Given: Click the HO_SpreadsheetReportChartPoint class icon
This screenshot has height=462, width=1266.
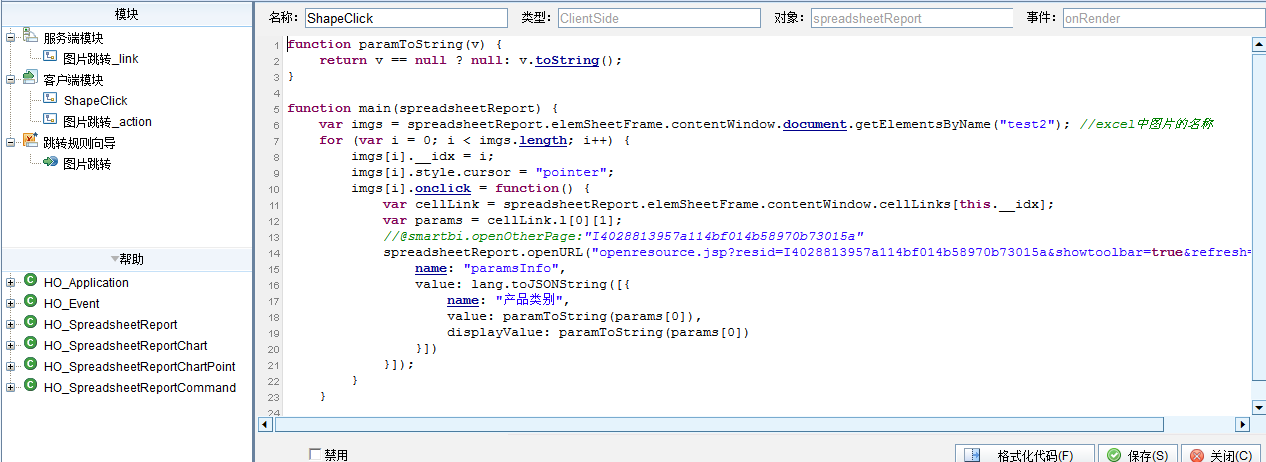Looking at the screenshot, I should point(30,366).
